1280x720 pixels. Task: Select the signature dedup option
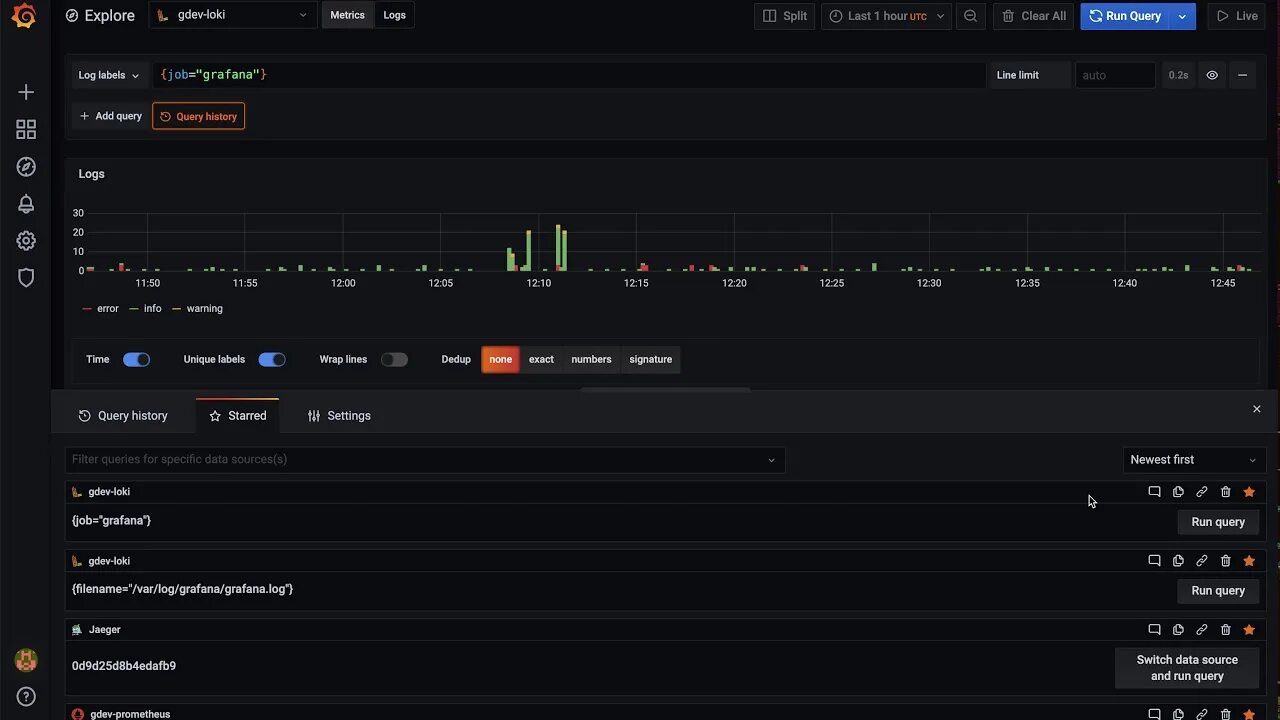(650, 359)
